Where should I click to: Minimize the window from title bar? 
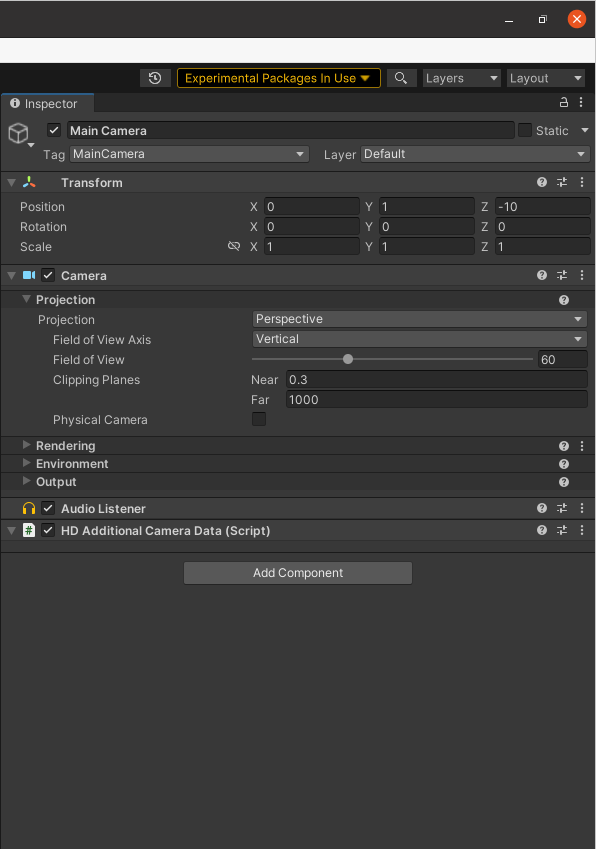[509, 21]
